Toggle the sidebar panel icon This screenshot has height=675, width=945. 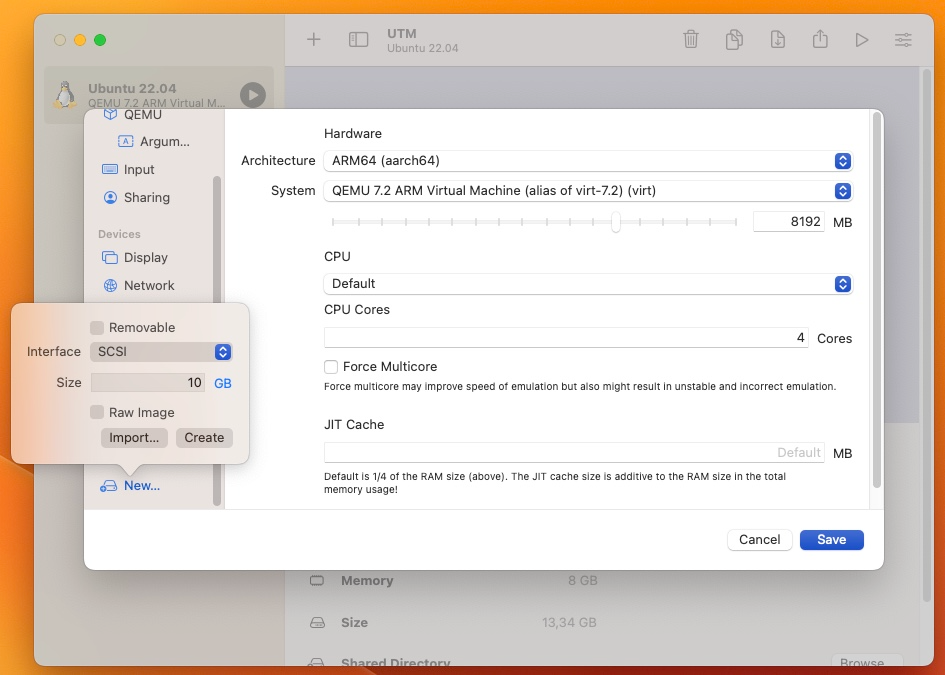point(358,40)
